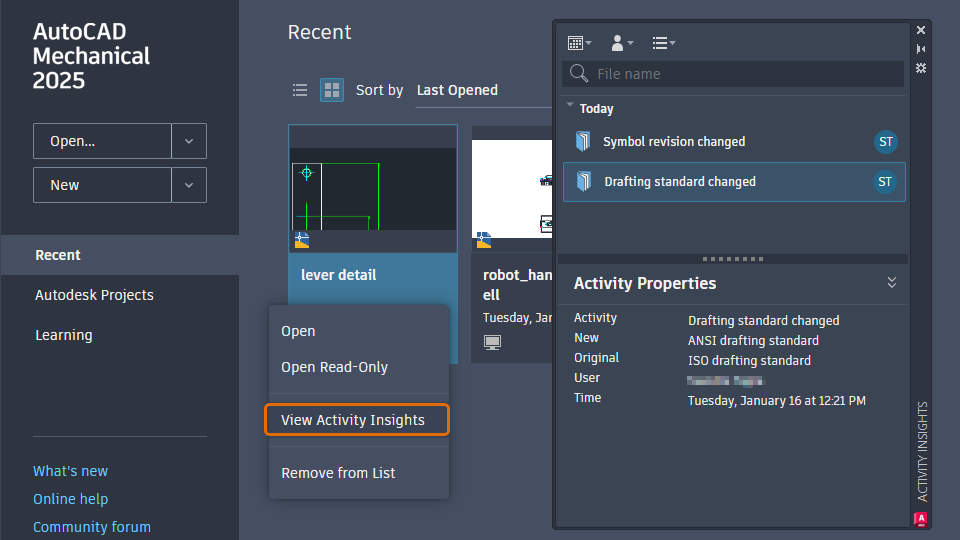Collapse the Activity Properties section
This screenshot has height=540, width=960.
891,282
